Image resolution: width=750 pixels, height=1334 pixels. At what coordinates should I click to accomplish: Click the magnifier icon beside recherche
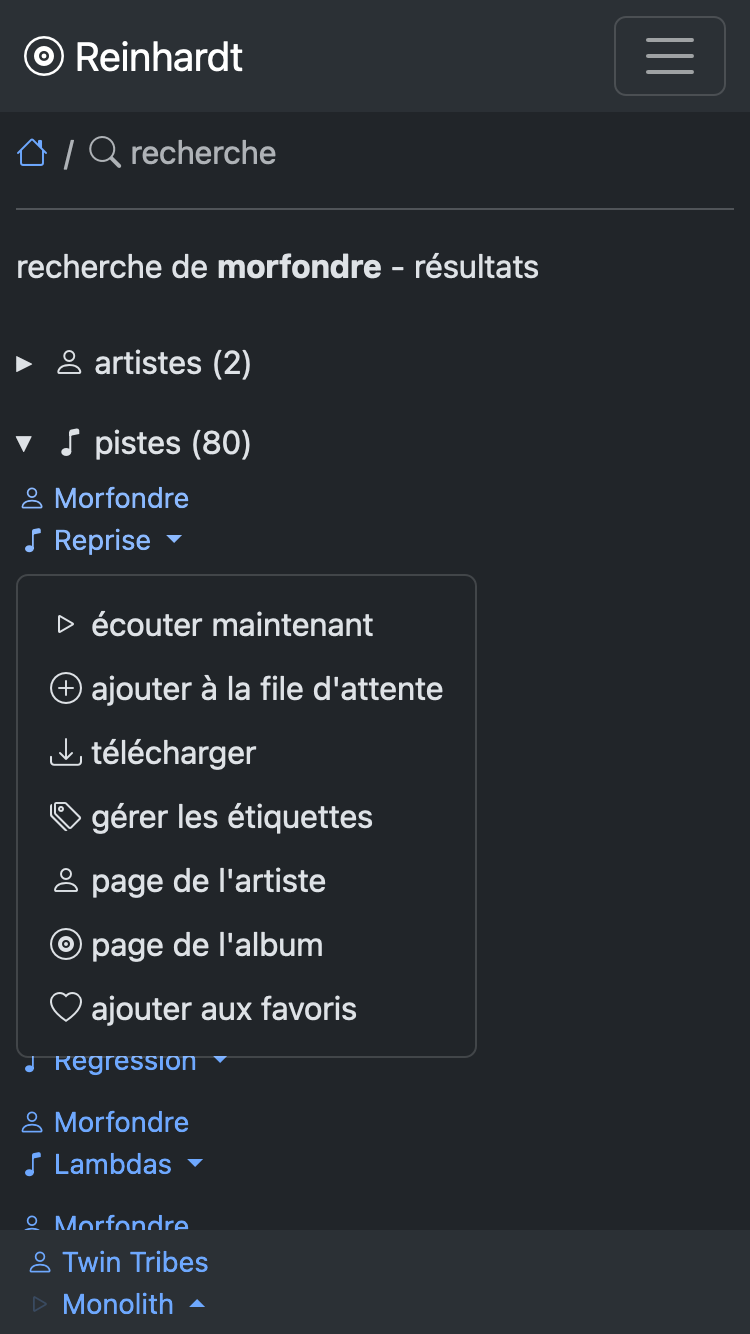tap(105, 153)
